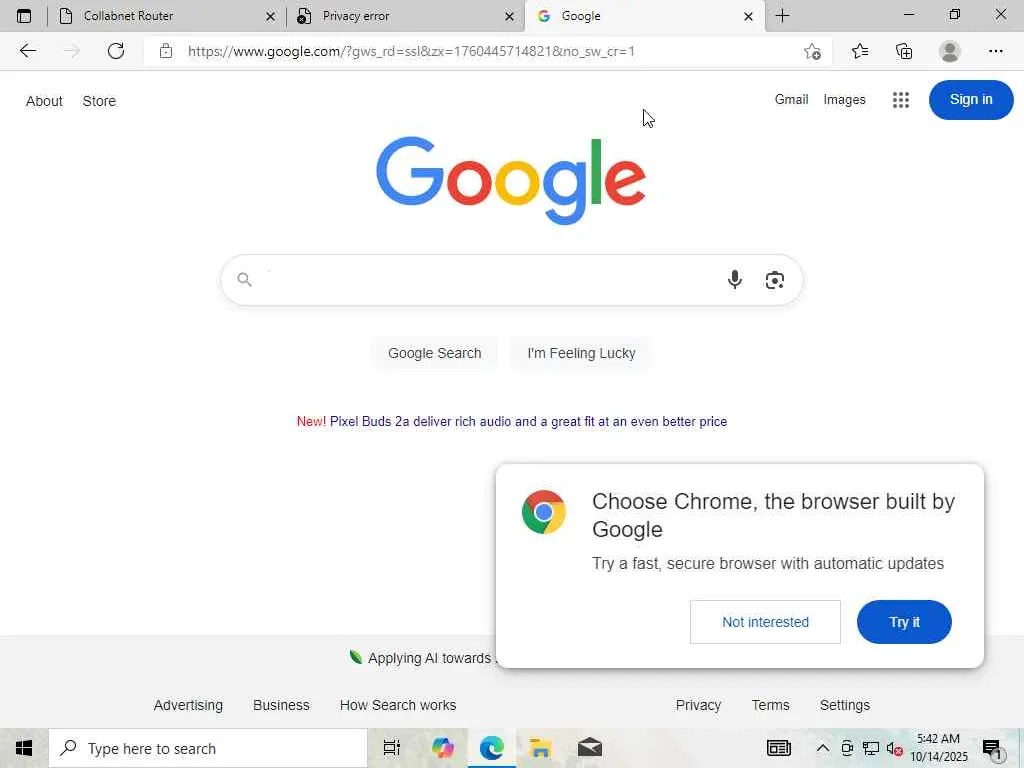Open the browser profile avatar
1024x768 pixels.
click(950, 51)
